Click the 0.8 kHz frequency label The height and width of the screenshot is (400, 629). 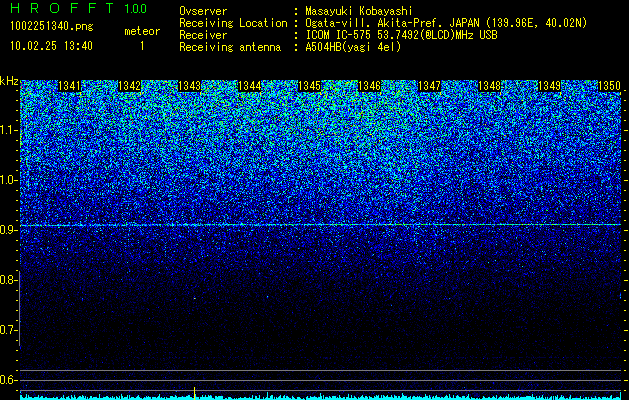(8, 280)
